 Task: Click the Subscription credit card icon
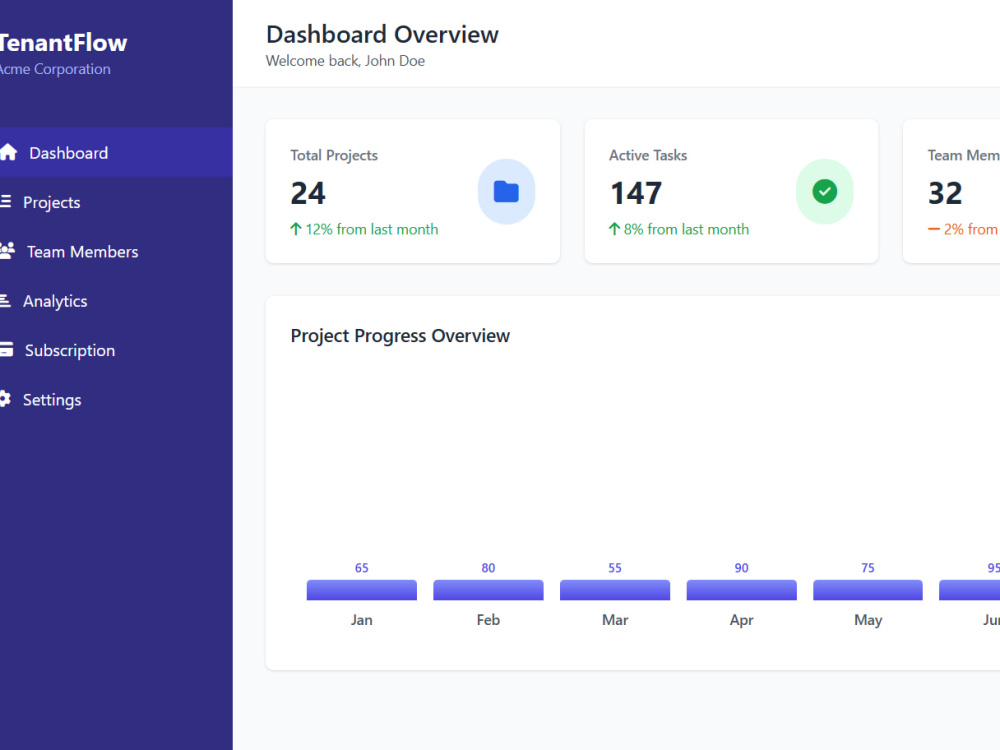tap(6, 349)
